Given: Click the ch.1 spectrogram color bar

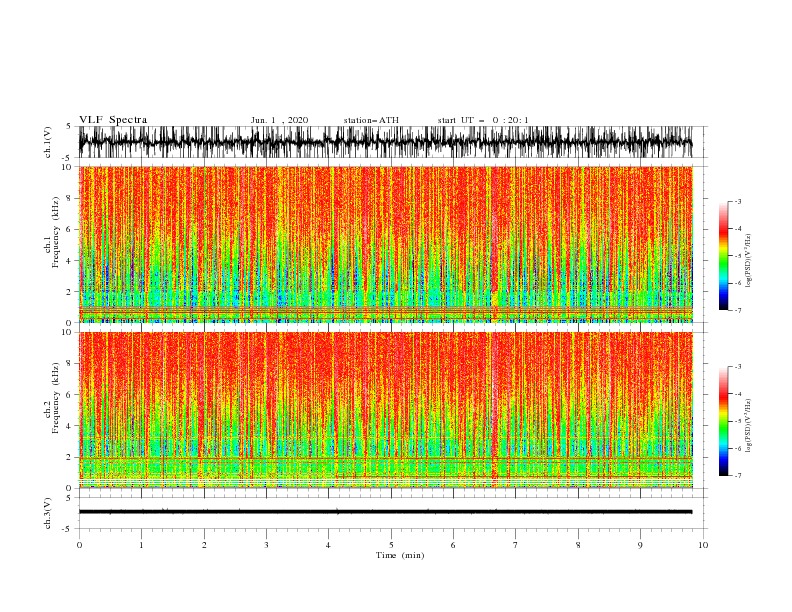Looking at the screenshot, I should click(x=723, y=256).
